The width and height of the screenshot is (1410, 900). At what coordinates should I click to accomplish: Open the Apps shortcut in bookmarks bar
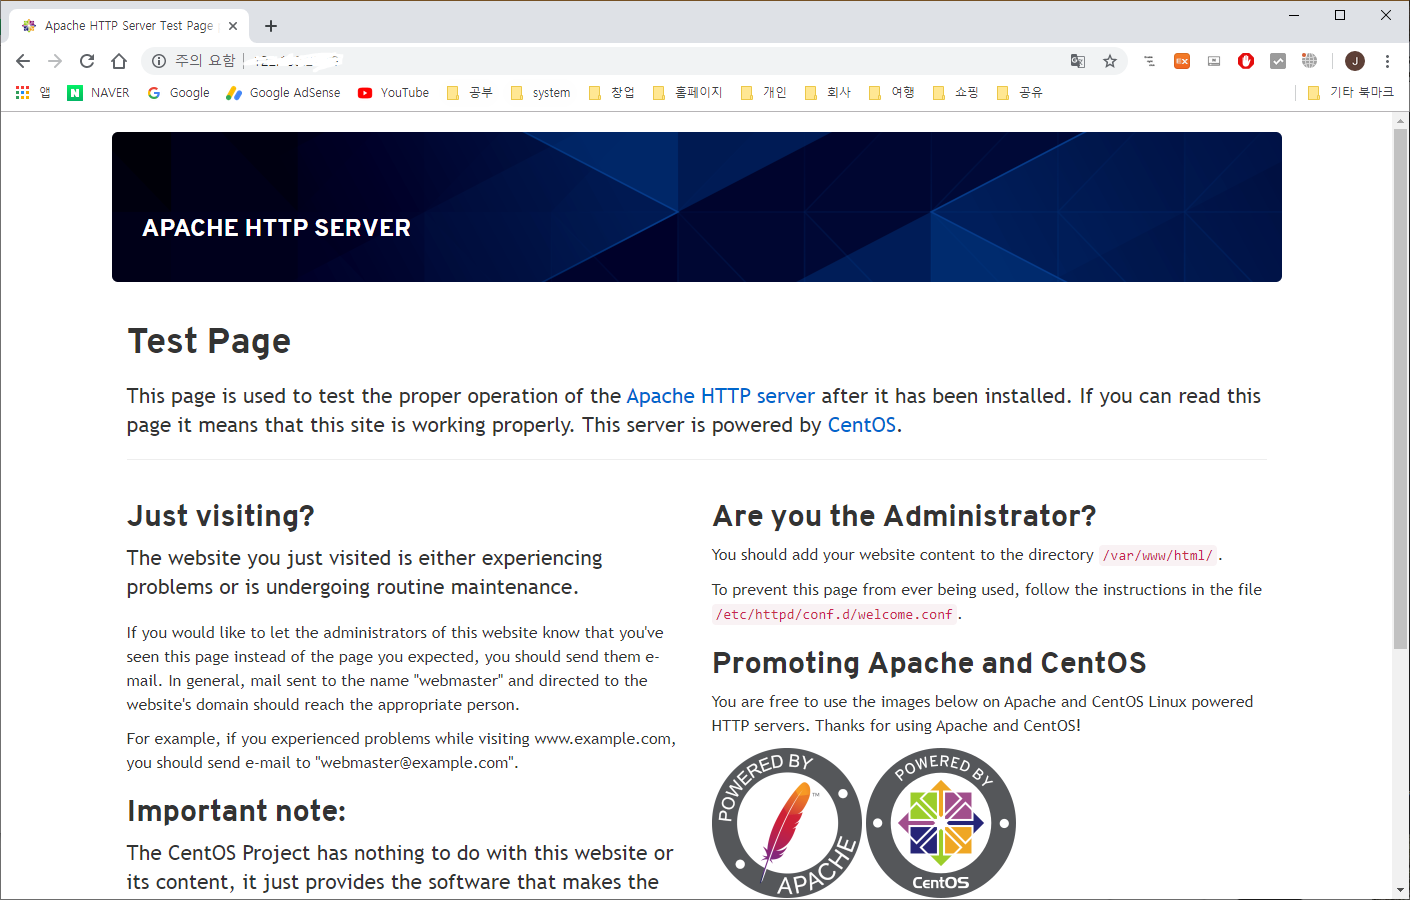pos(33,92)
